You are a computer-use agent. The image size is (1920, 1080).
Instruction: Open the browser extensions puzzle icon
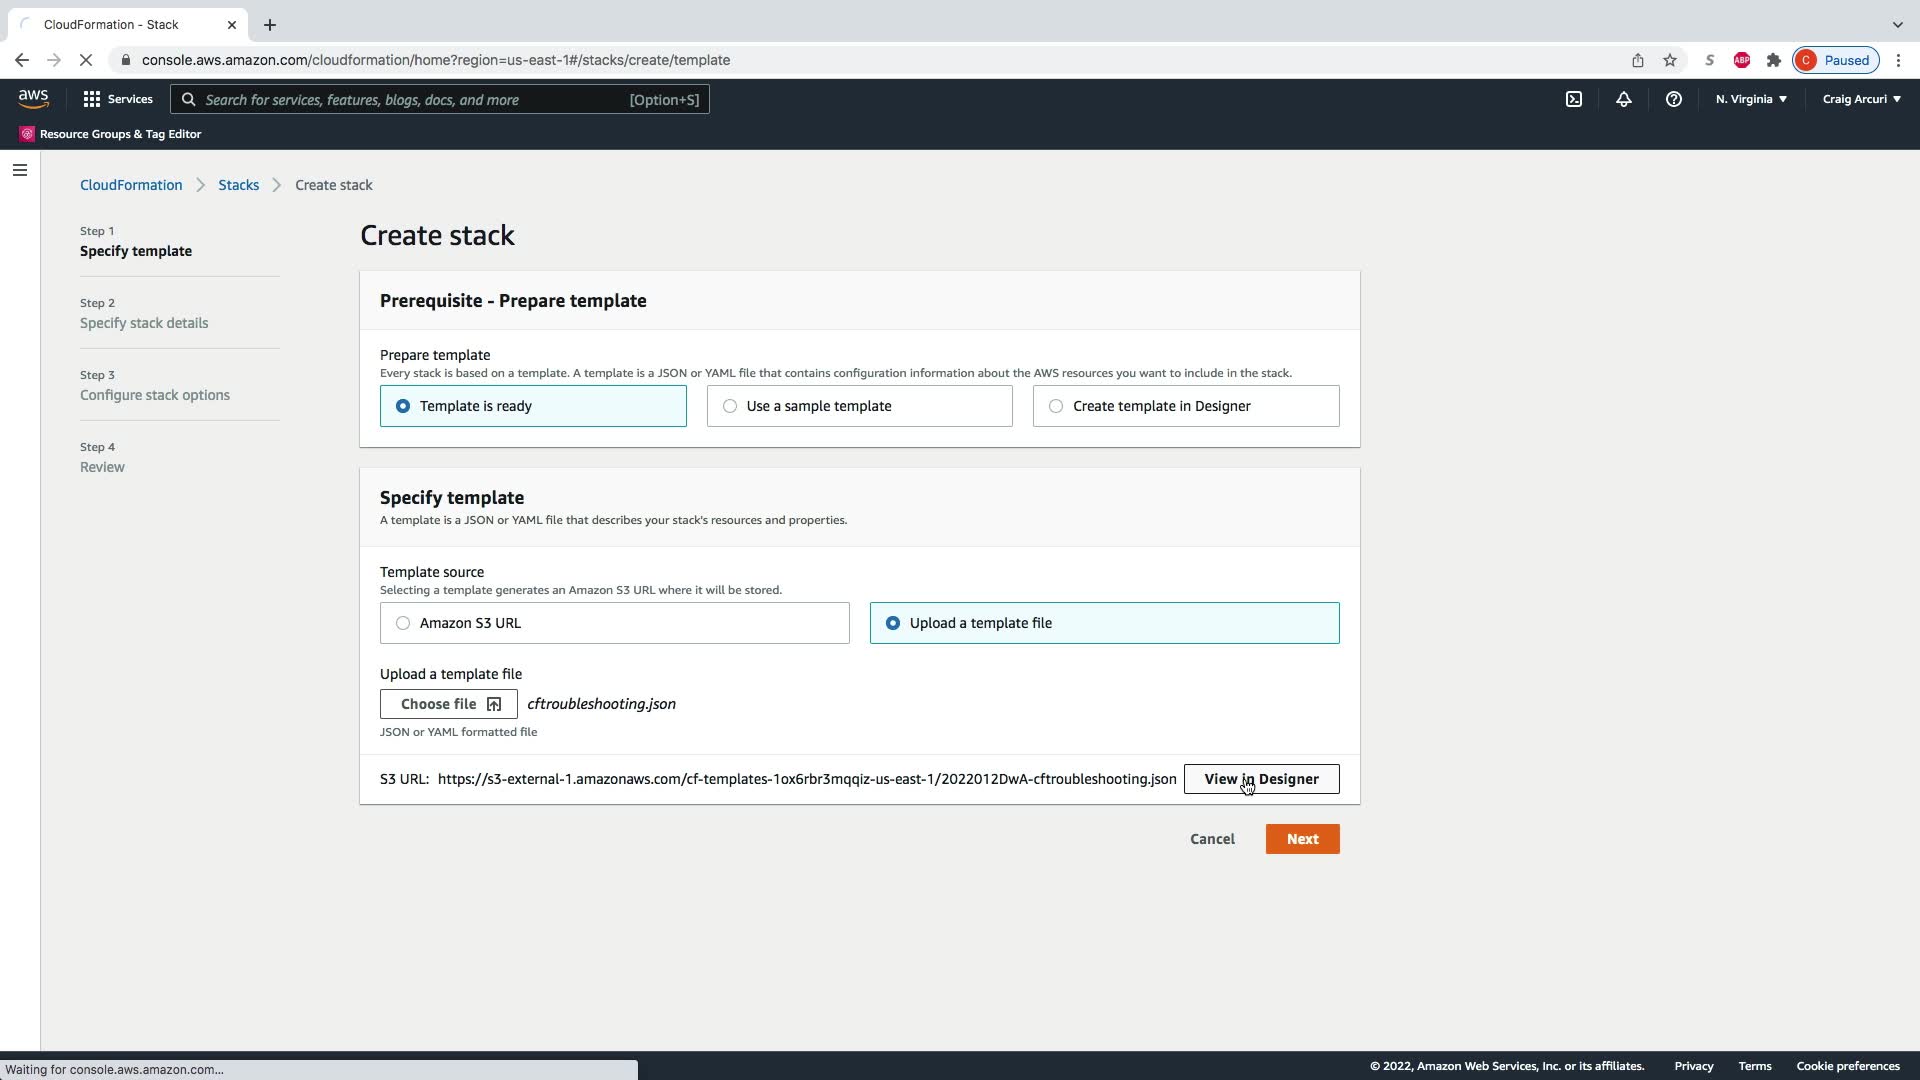(x=1774, y=60)
